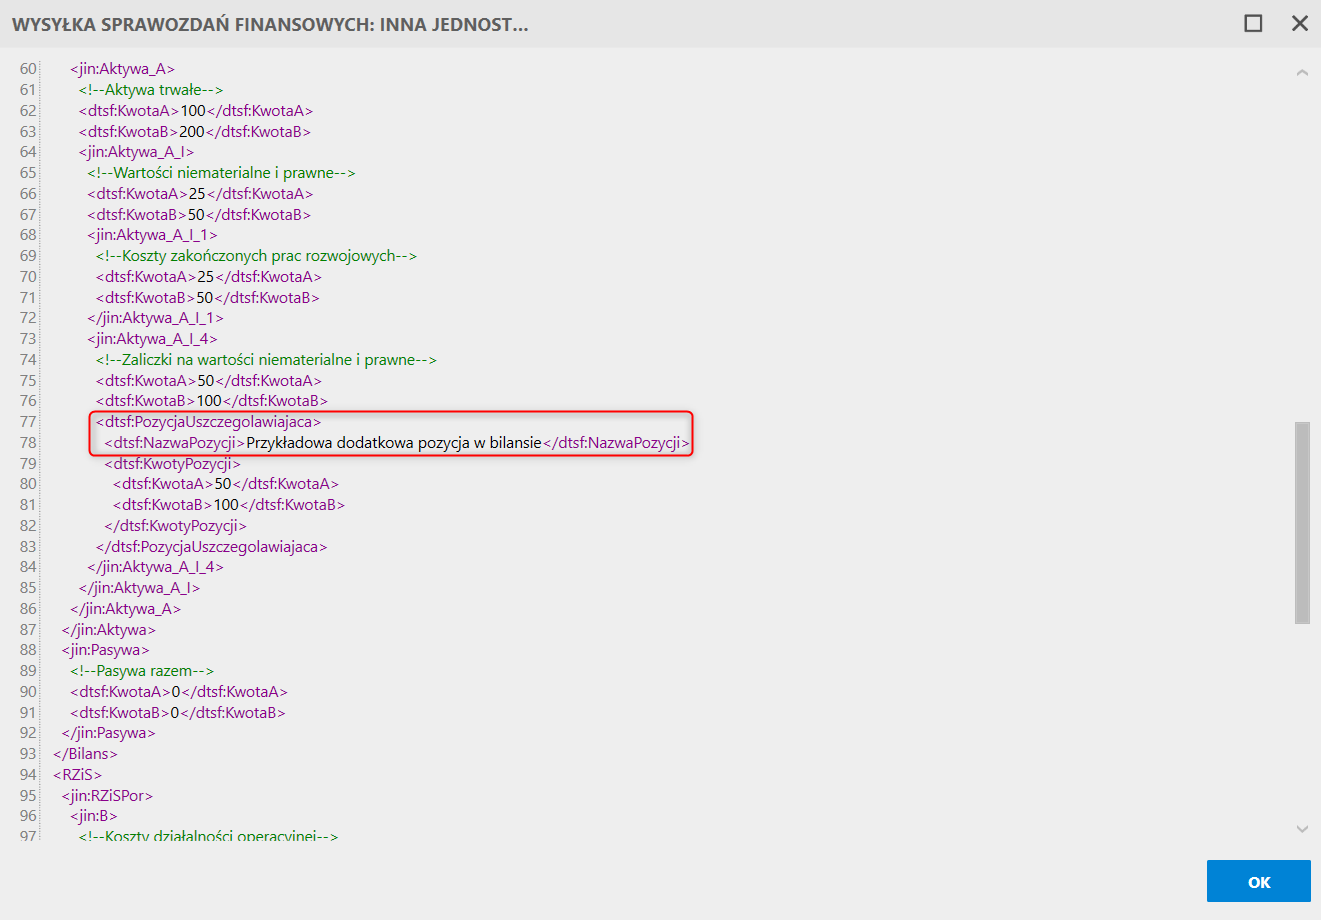Click closing tag /jin:Aktywa on line 87
The height and width of the screenshot is (920, 1321).
click(108, 630)
